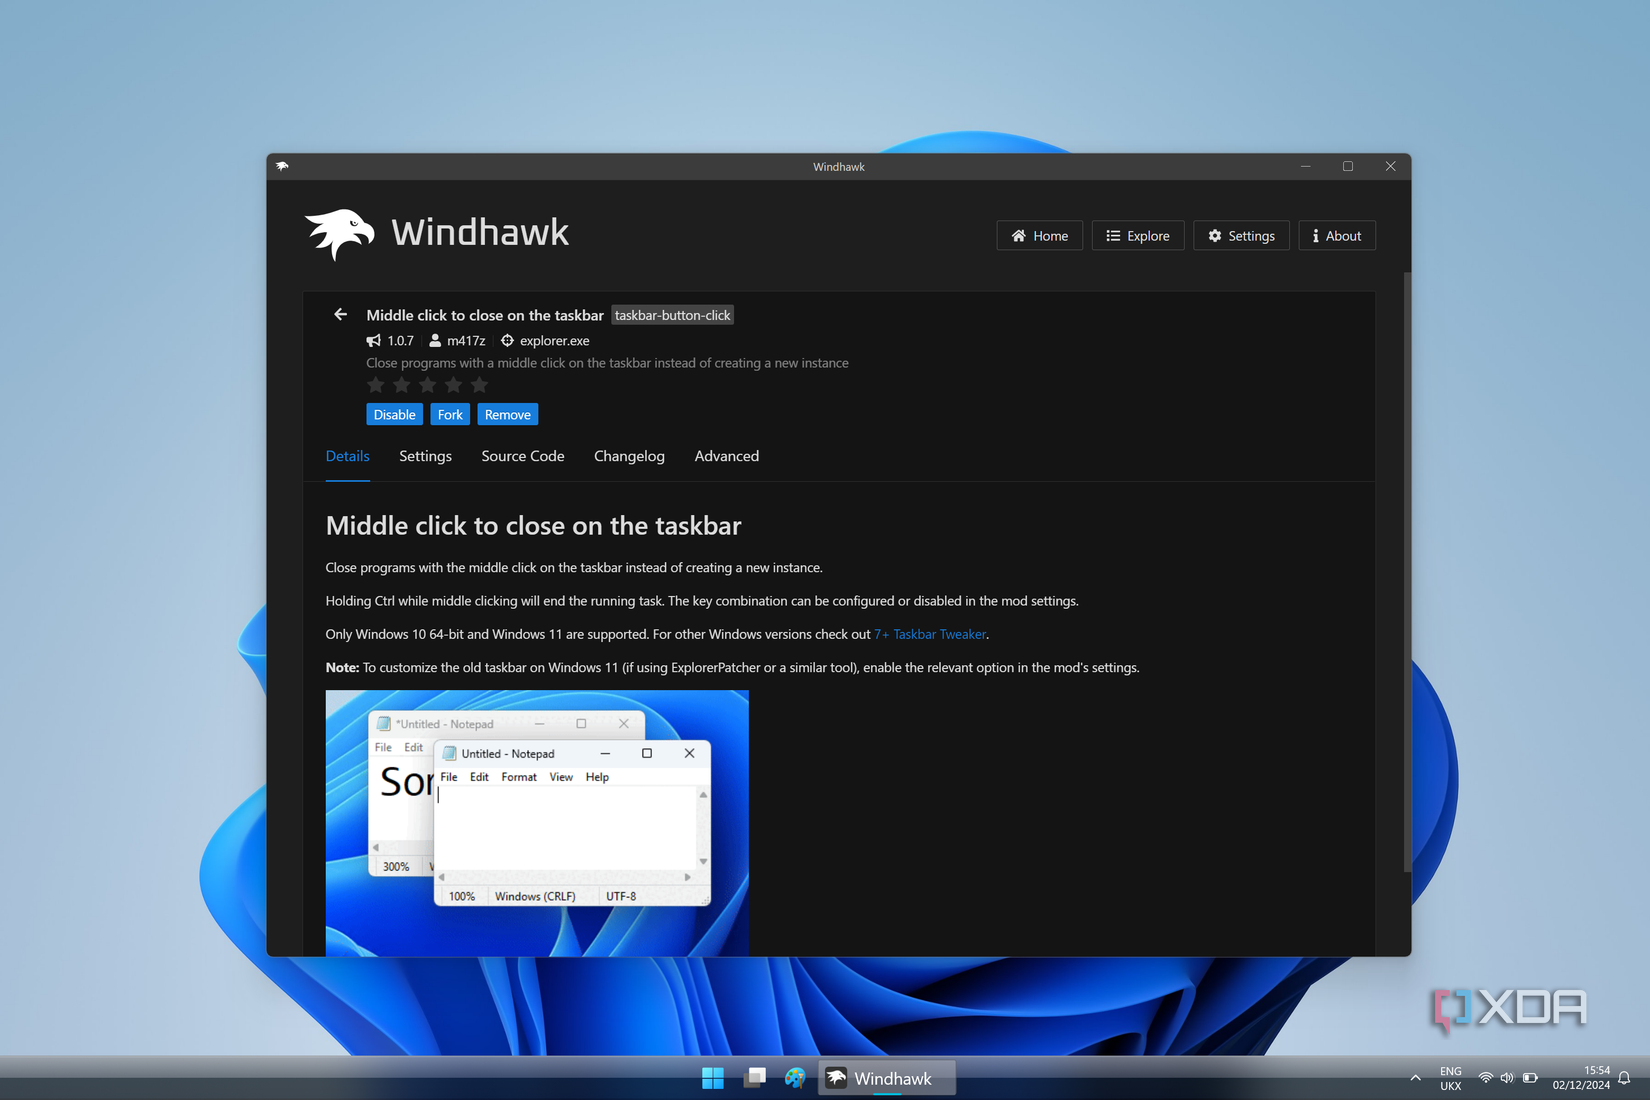Switch to the Source Code tab

522,456
